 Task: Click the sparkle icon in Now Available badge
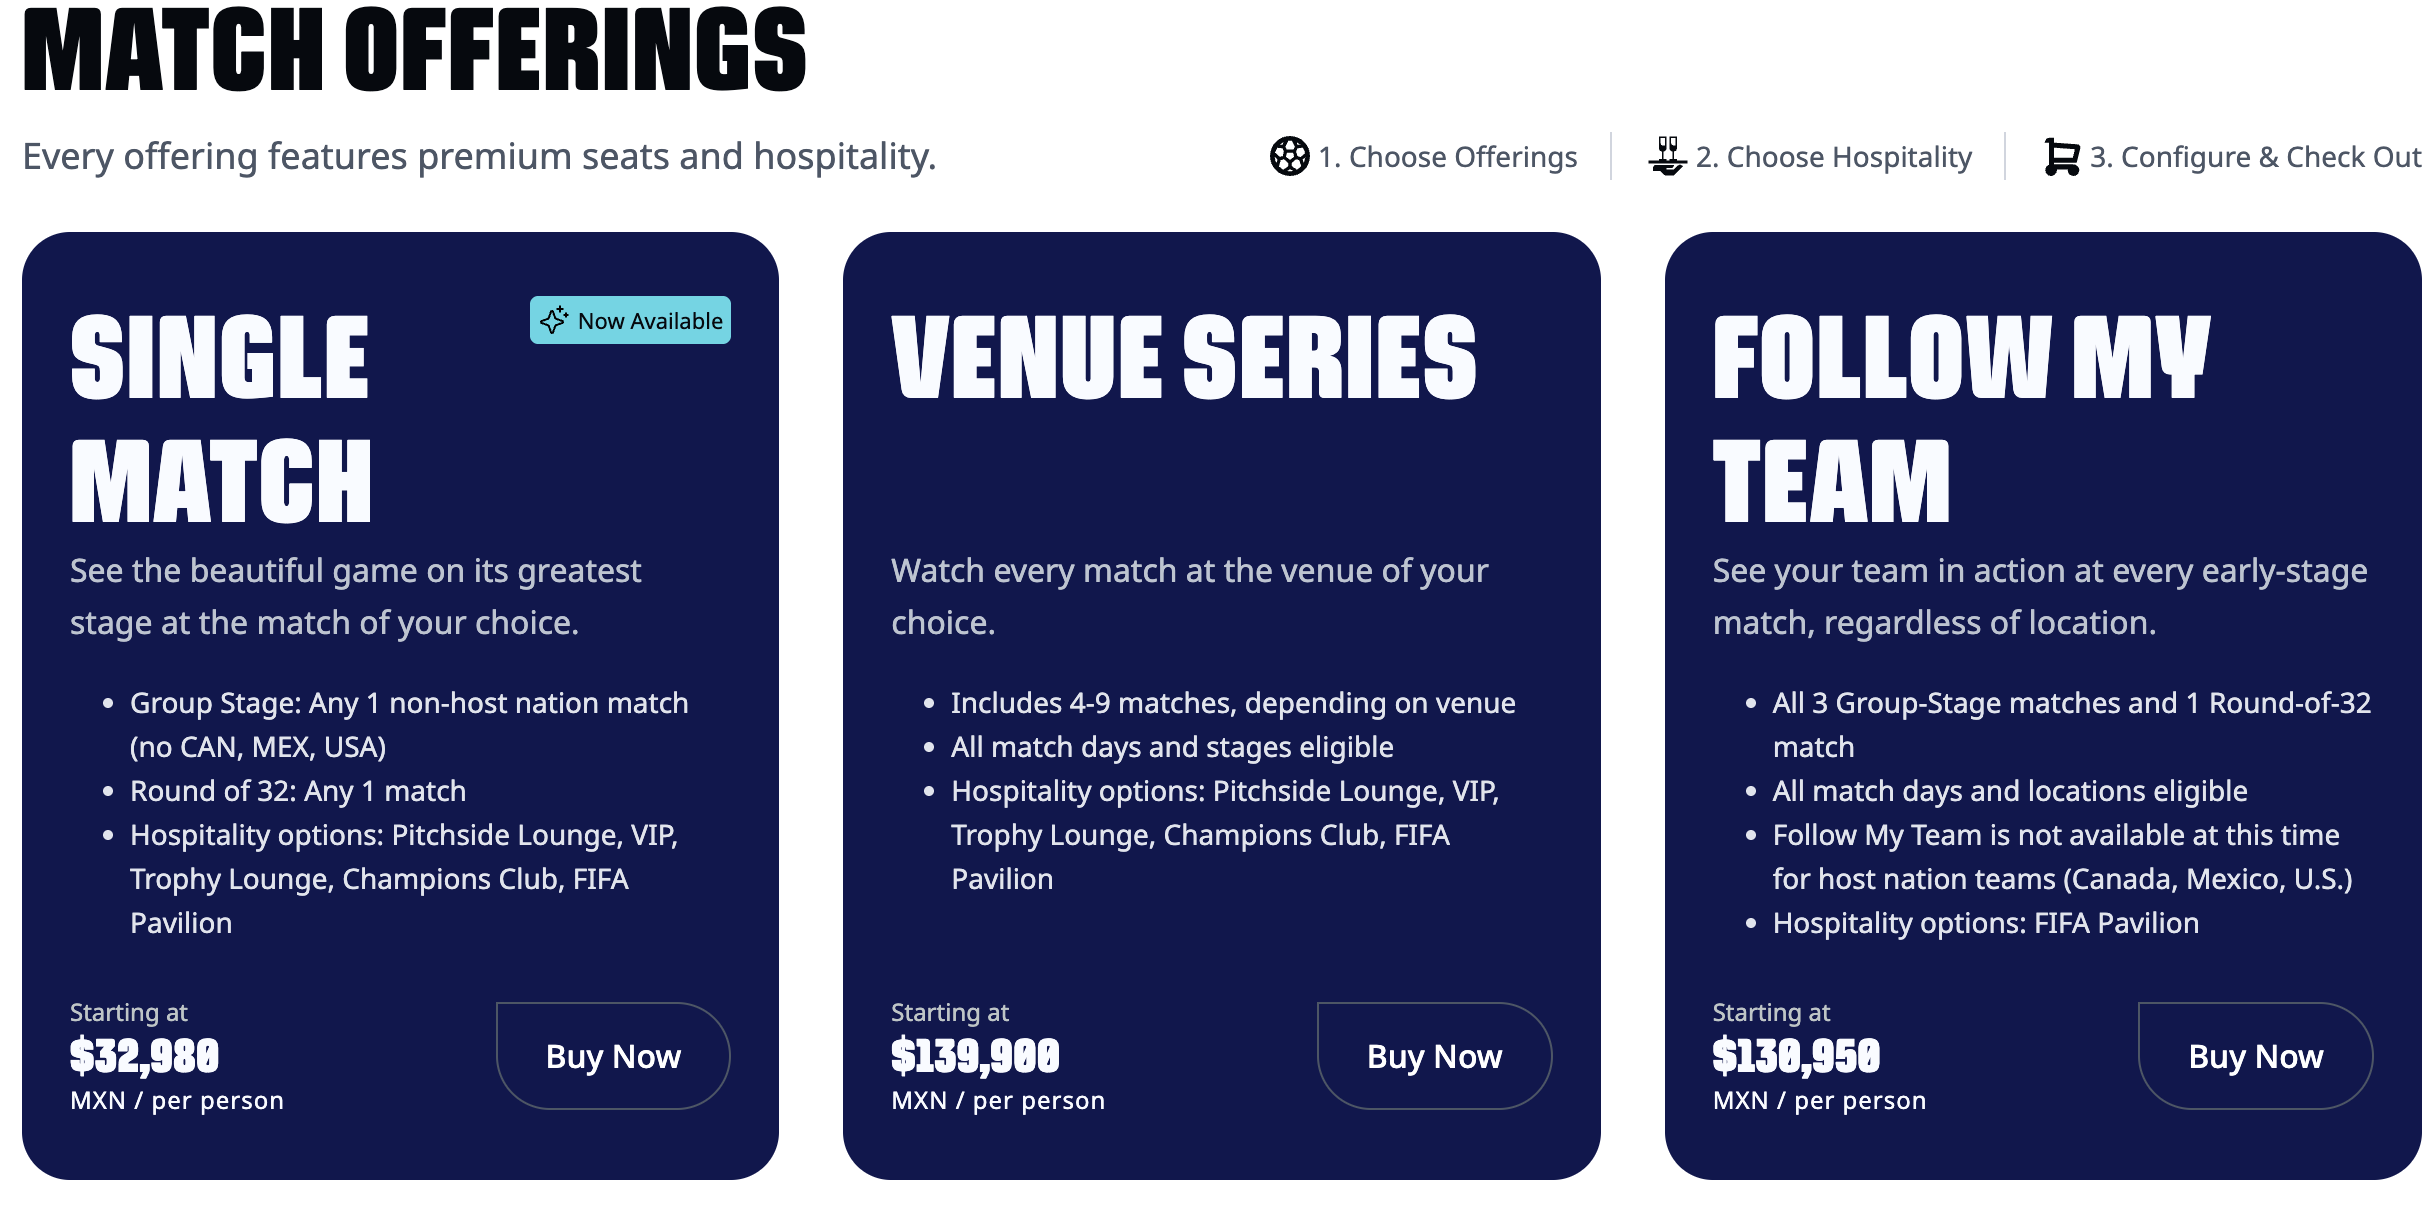click(x=554, y=320)
